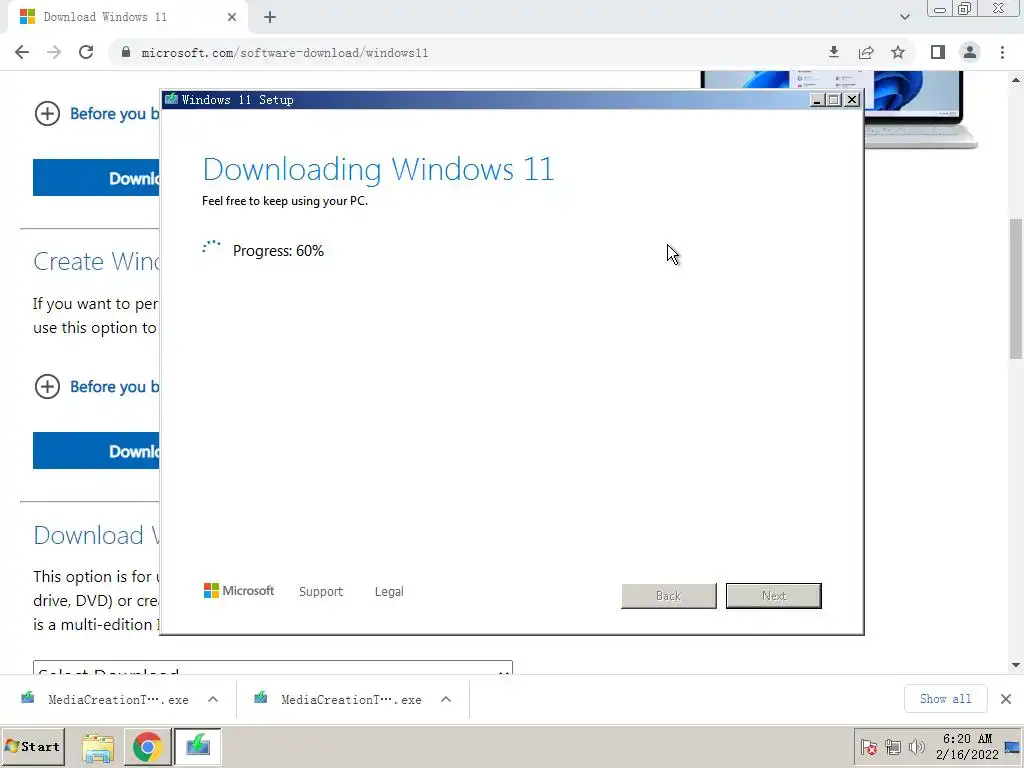This screenshot has height=768, width=1024.
Task: Open Chrome three-dot menu
Action: click(x=1002, y=52)
